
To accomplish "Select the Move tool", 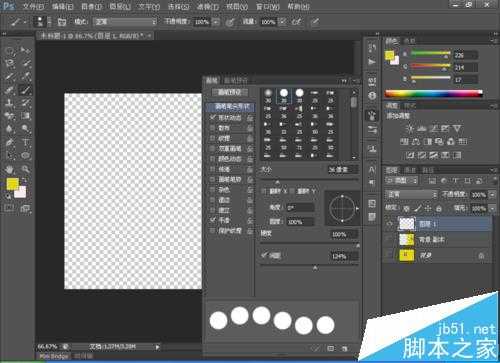I will [x=25, y=50].
